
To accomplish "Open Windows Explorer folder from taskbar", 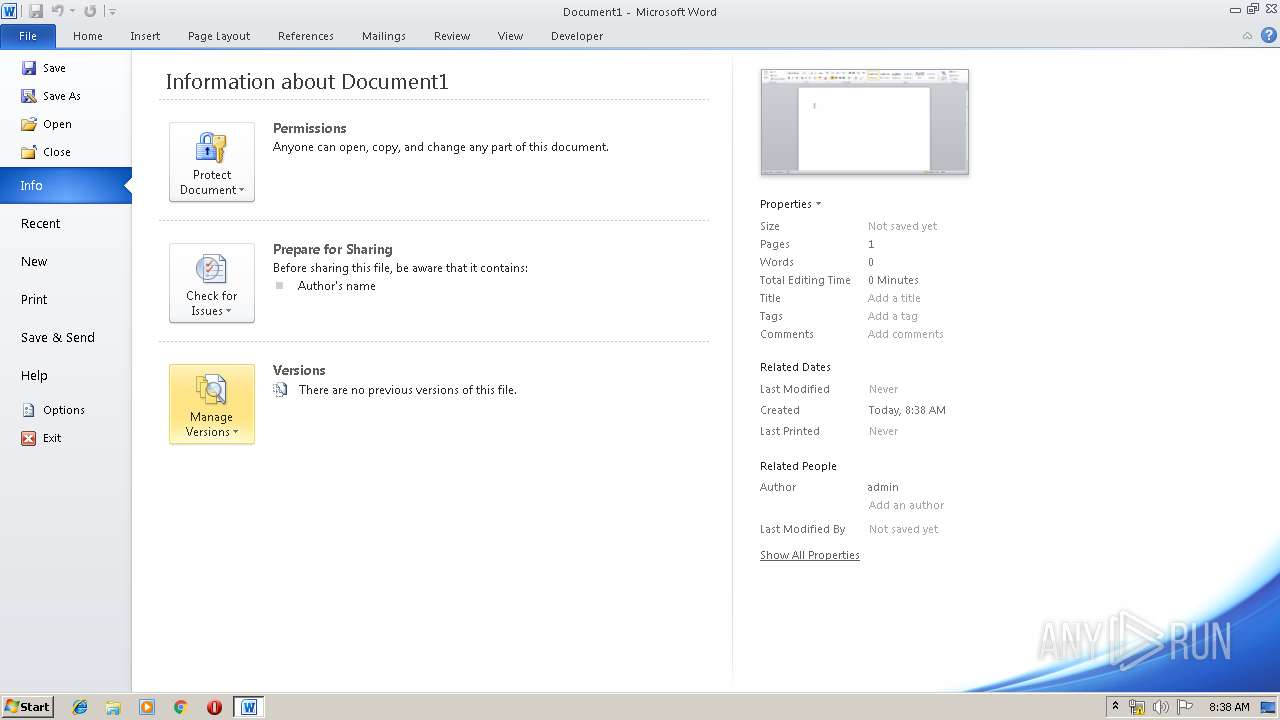I will [113, 707].
